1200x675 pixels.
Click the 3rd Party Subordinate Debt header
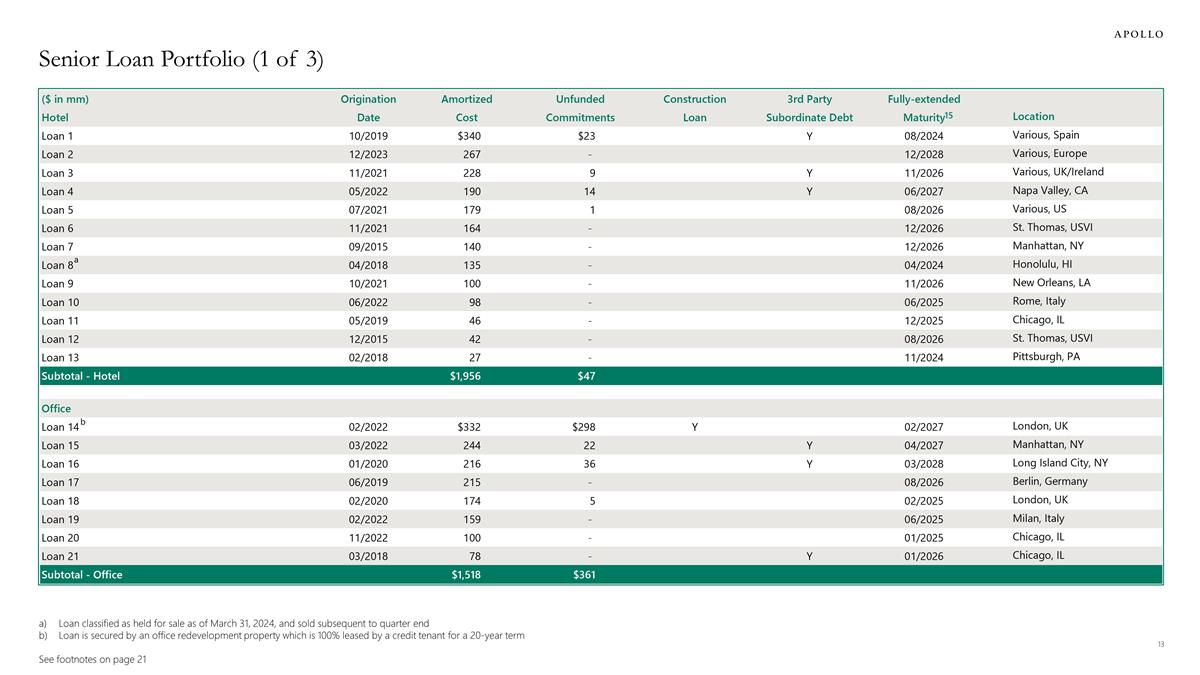pyautogui.click(x=810, y=108)
